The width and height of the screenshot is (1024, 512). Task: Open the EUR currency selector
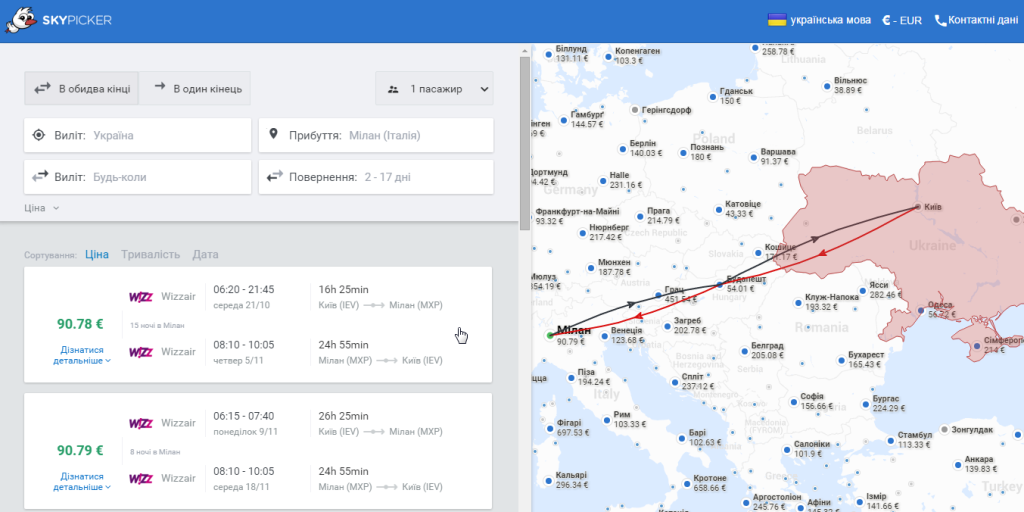pyautogui.click(x=902, y=20)
